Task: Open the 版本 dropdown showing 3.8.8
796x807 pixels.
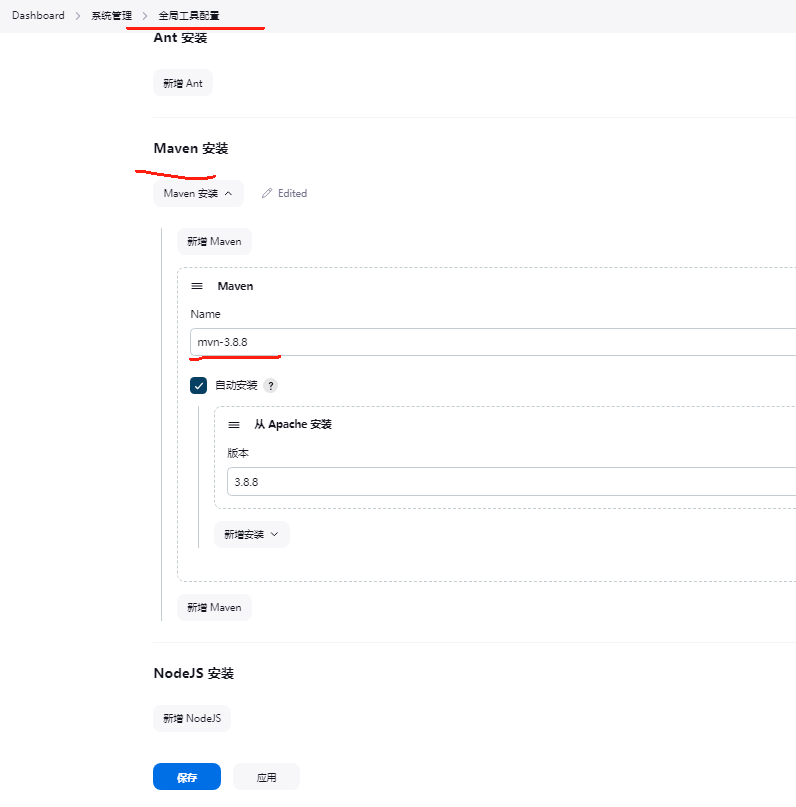Action: tap(511, 482)
